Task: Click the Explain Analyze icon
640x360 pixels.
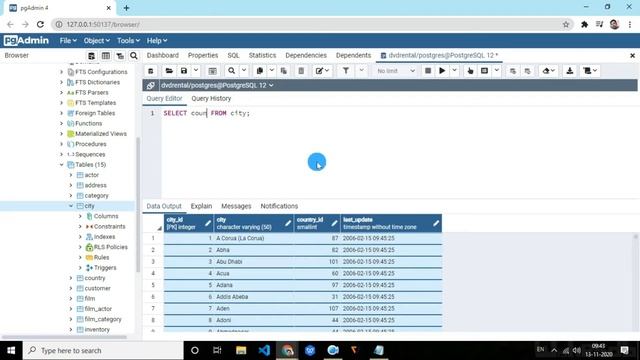Action: tap(484, 71)
